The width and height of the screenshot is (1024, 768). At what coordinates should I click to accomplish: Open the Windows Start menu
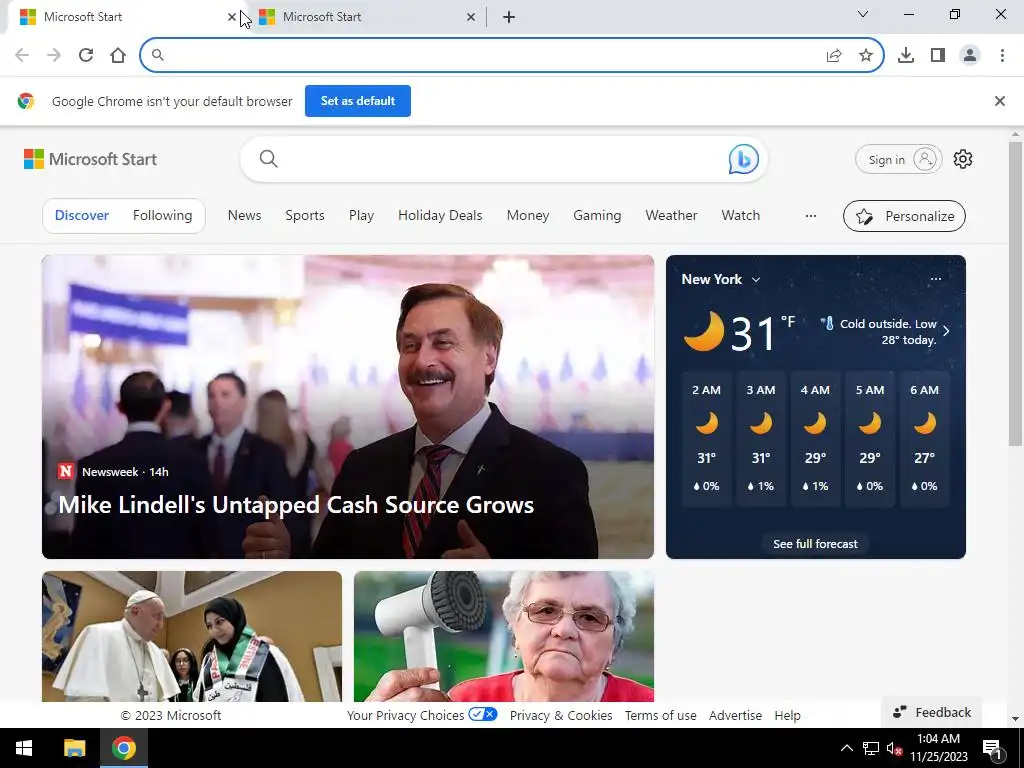24,748
